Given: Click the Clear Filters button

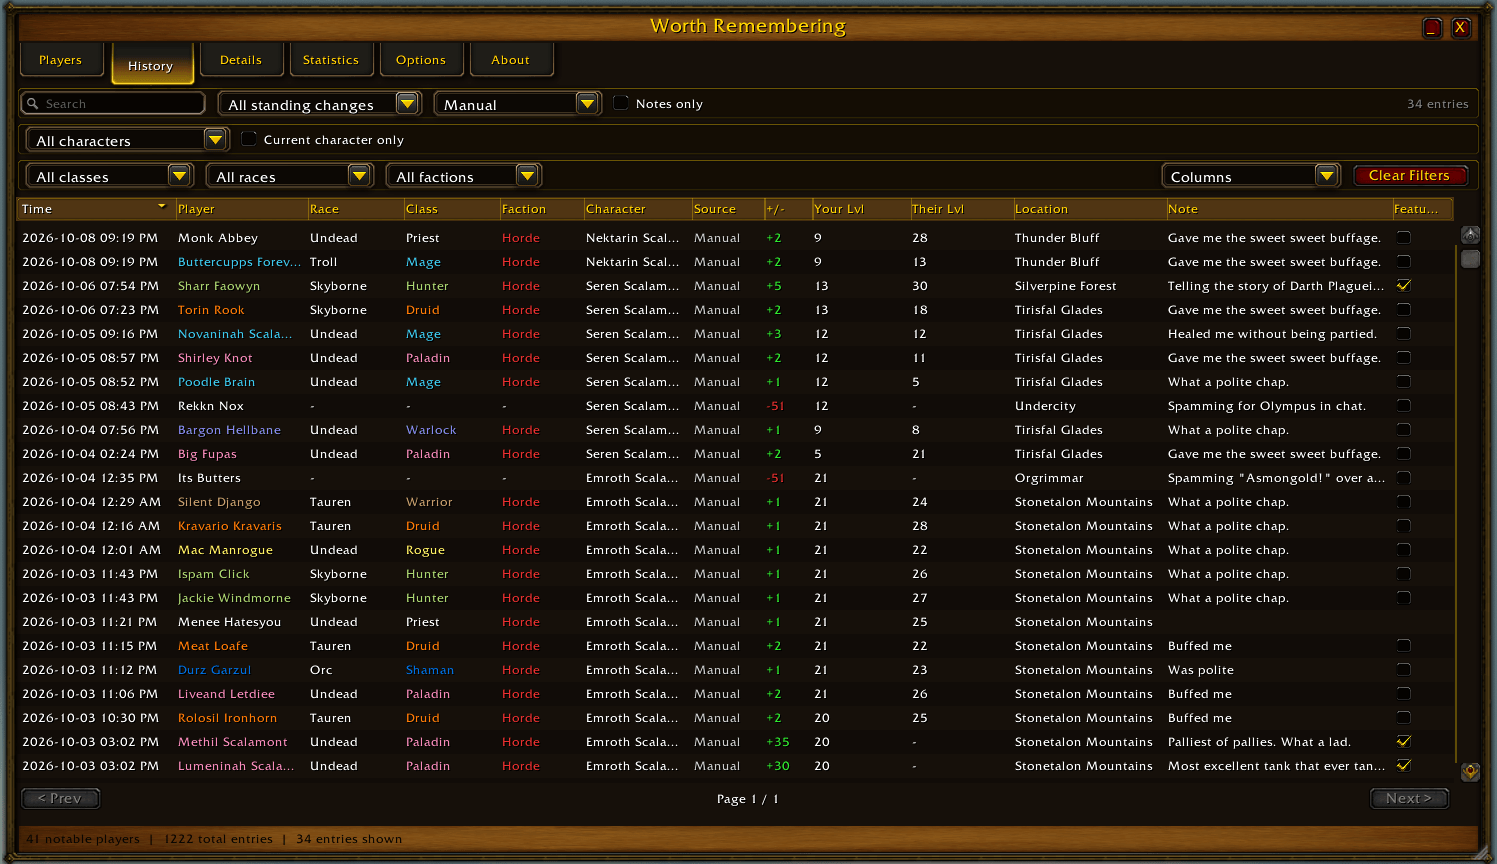Looking at the screenshot, I should (1409, 175).
